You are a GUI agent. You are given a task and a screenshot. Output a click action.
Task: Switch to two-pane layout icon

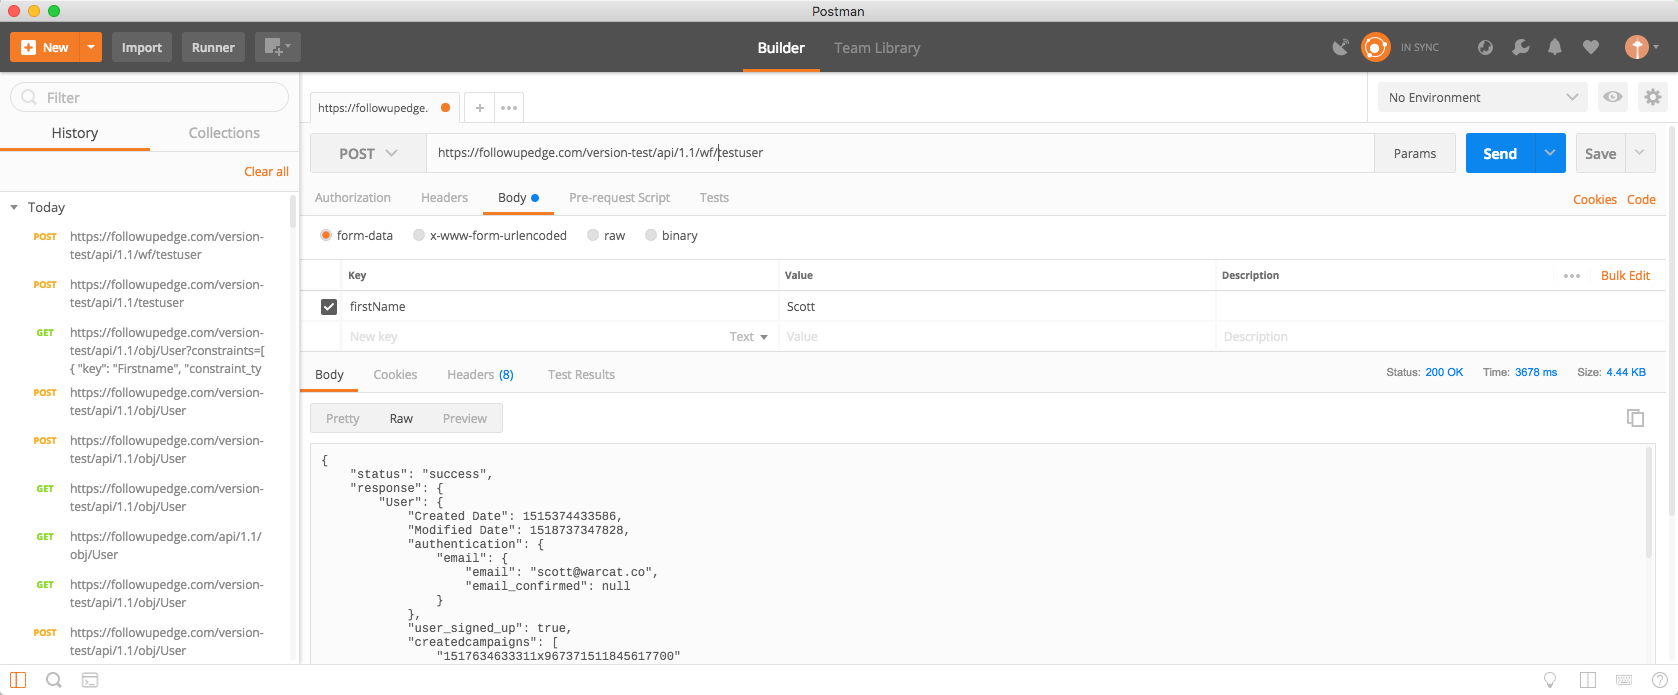tap(1588, 680)
